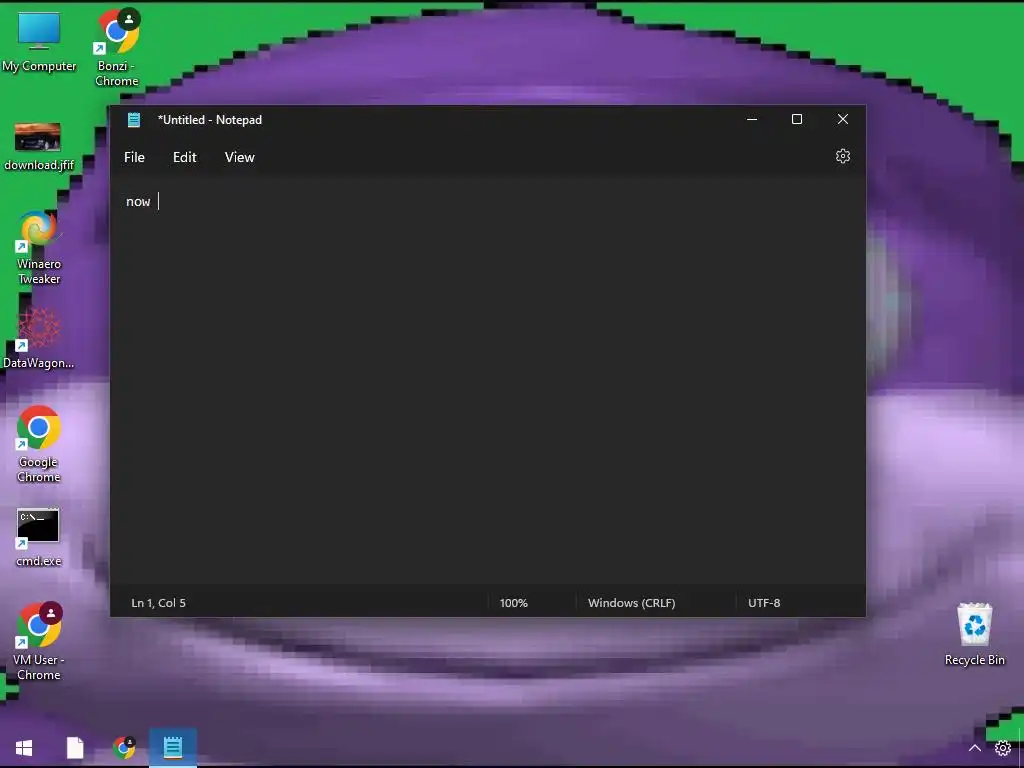Maximize the Notepad window
The width and height of the screenshot is (1024, 768).
[x=797, y=120]
